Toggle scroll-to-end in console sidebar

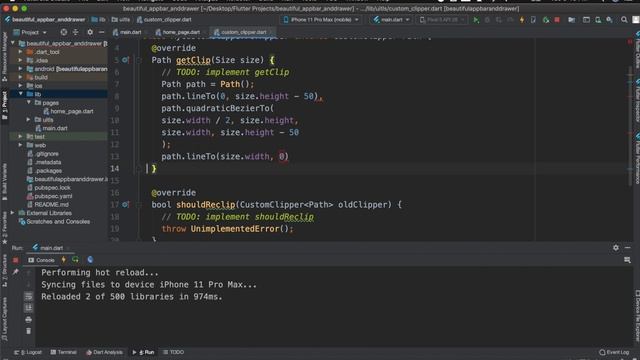pos(29,307)
